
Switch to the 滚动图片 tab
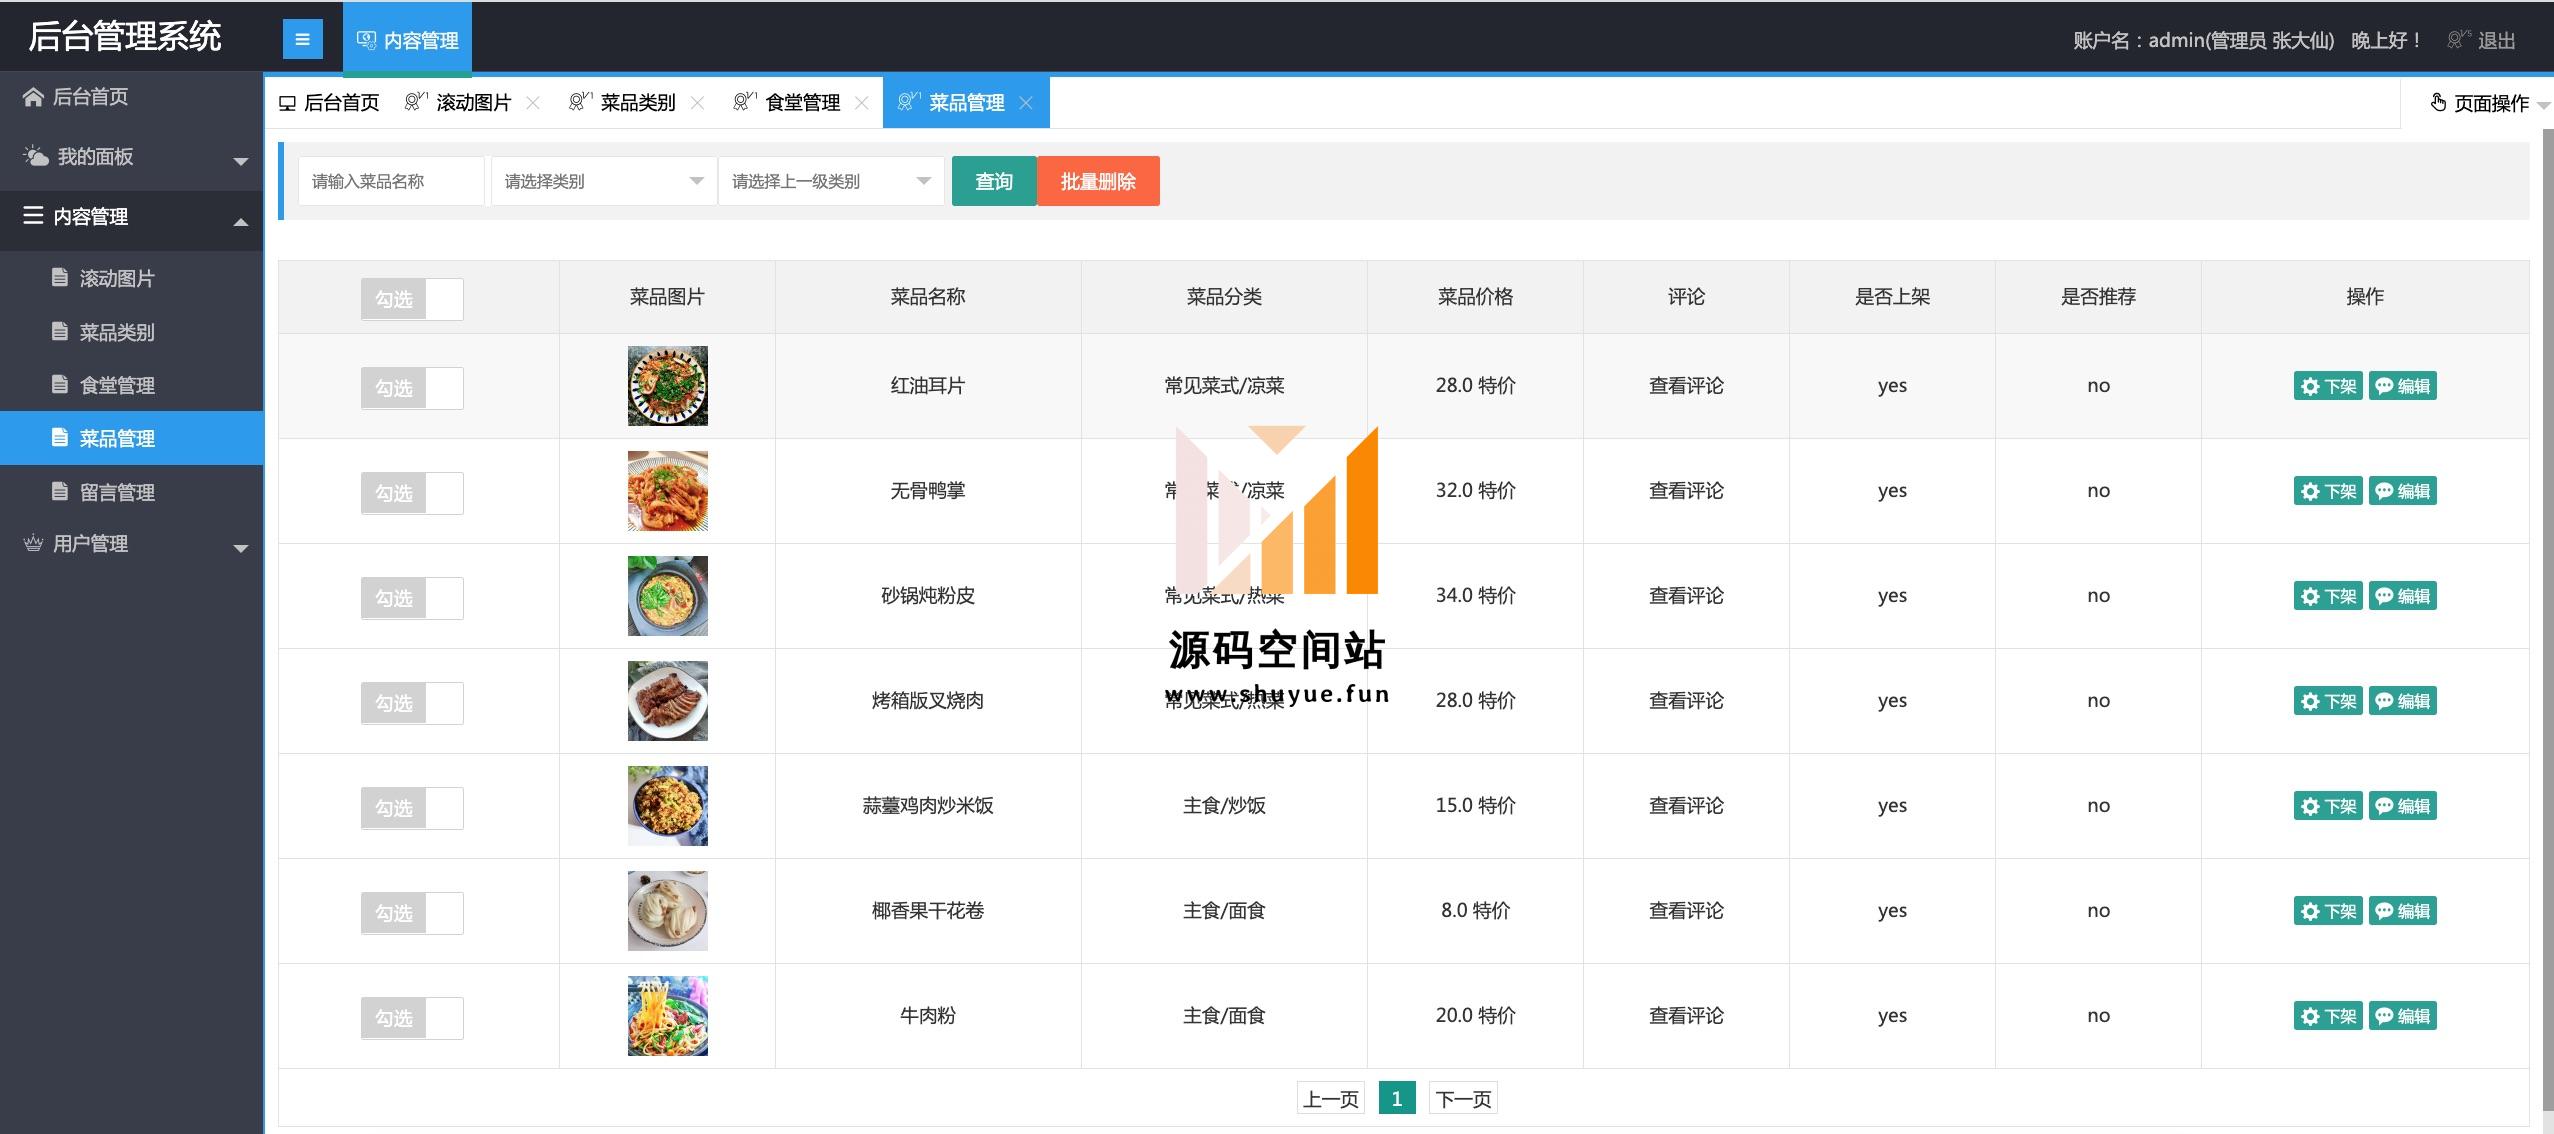[473, 103]
